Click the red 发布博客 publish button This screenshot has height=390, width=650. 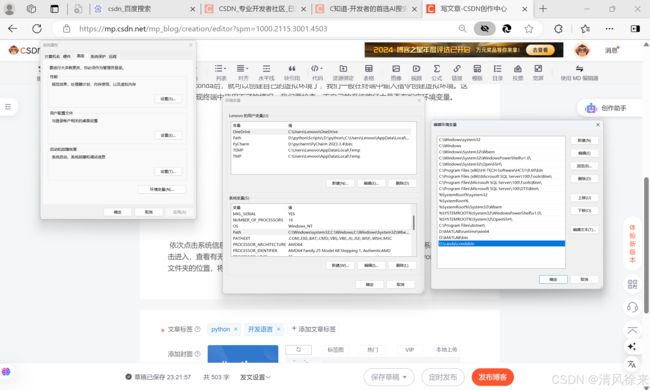click(492, 377)
